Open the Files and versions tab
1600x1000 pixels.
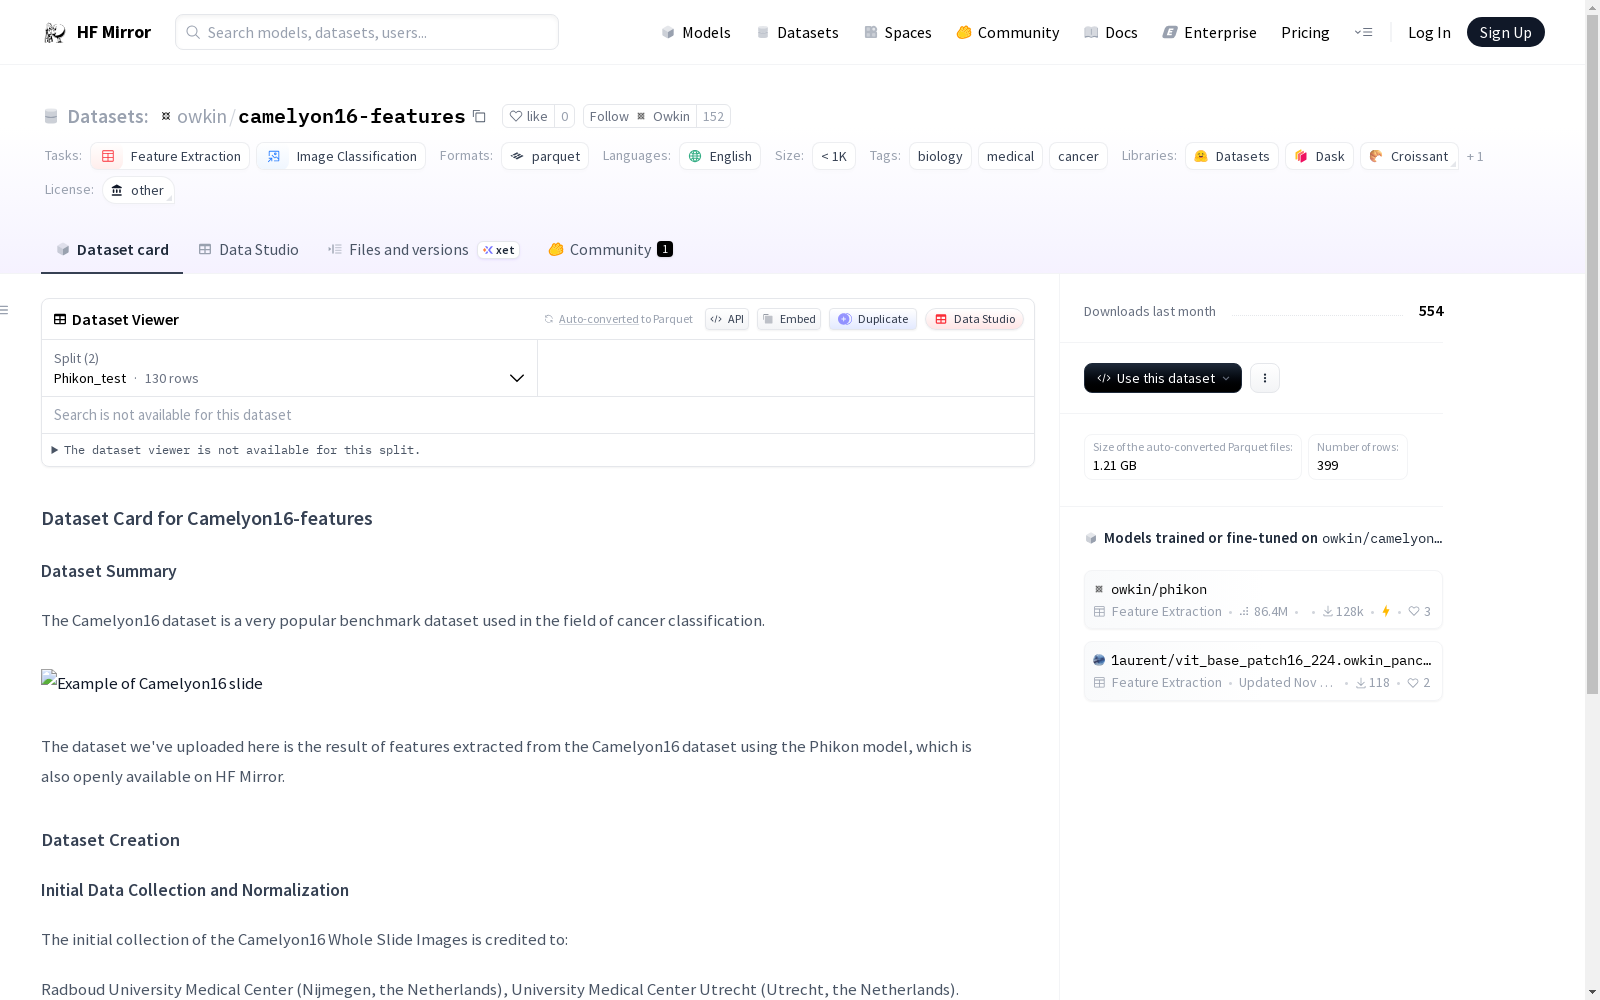tap(423, 249)
